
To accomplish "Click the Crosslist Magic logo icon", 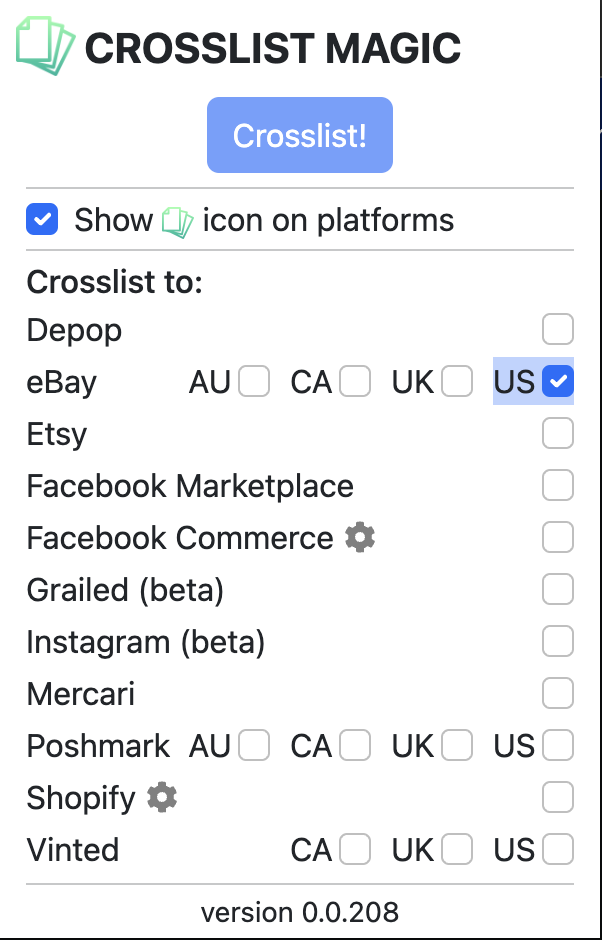I will click(44, 43).
